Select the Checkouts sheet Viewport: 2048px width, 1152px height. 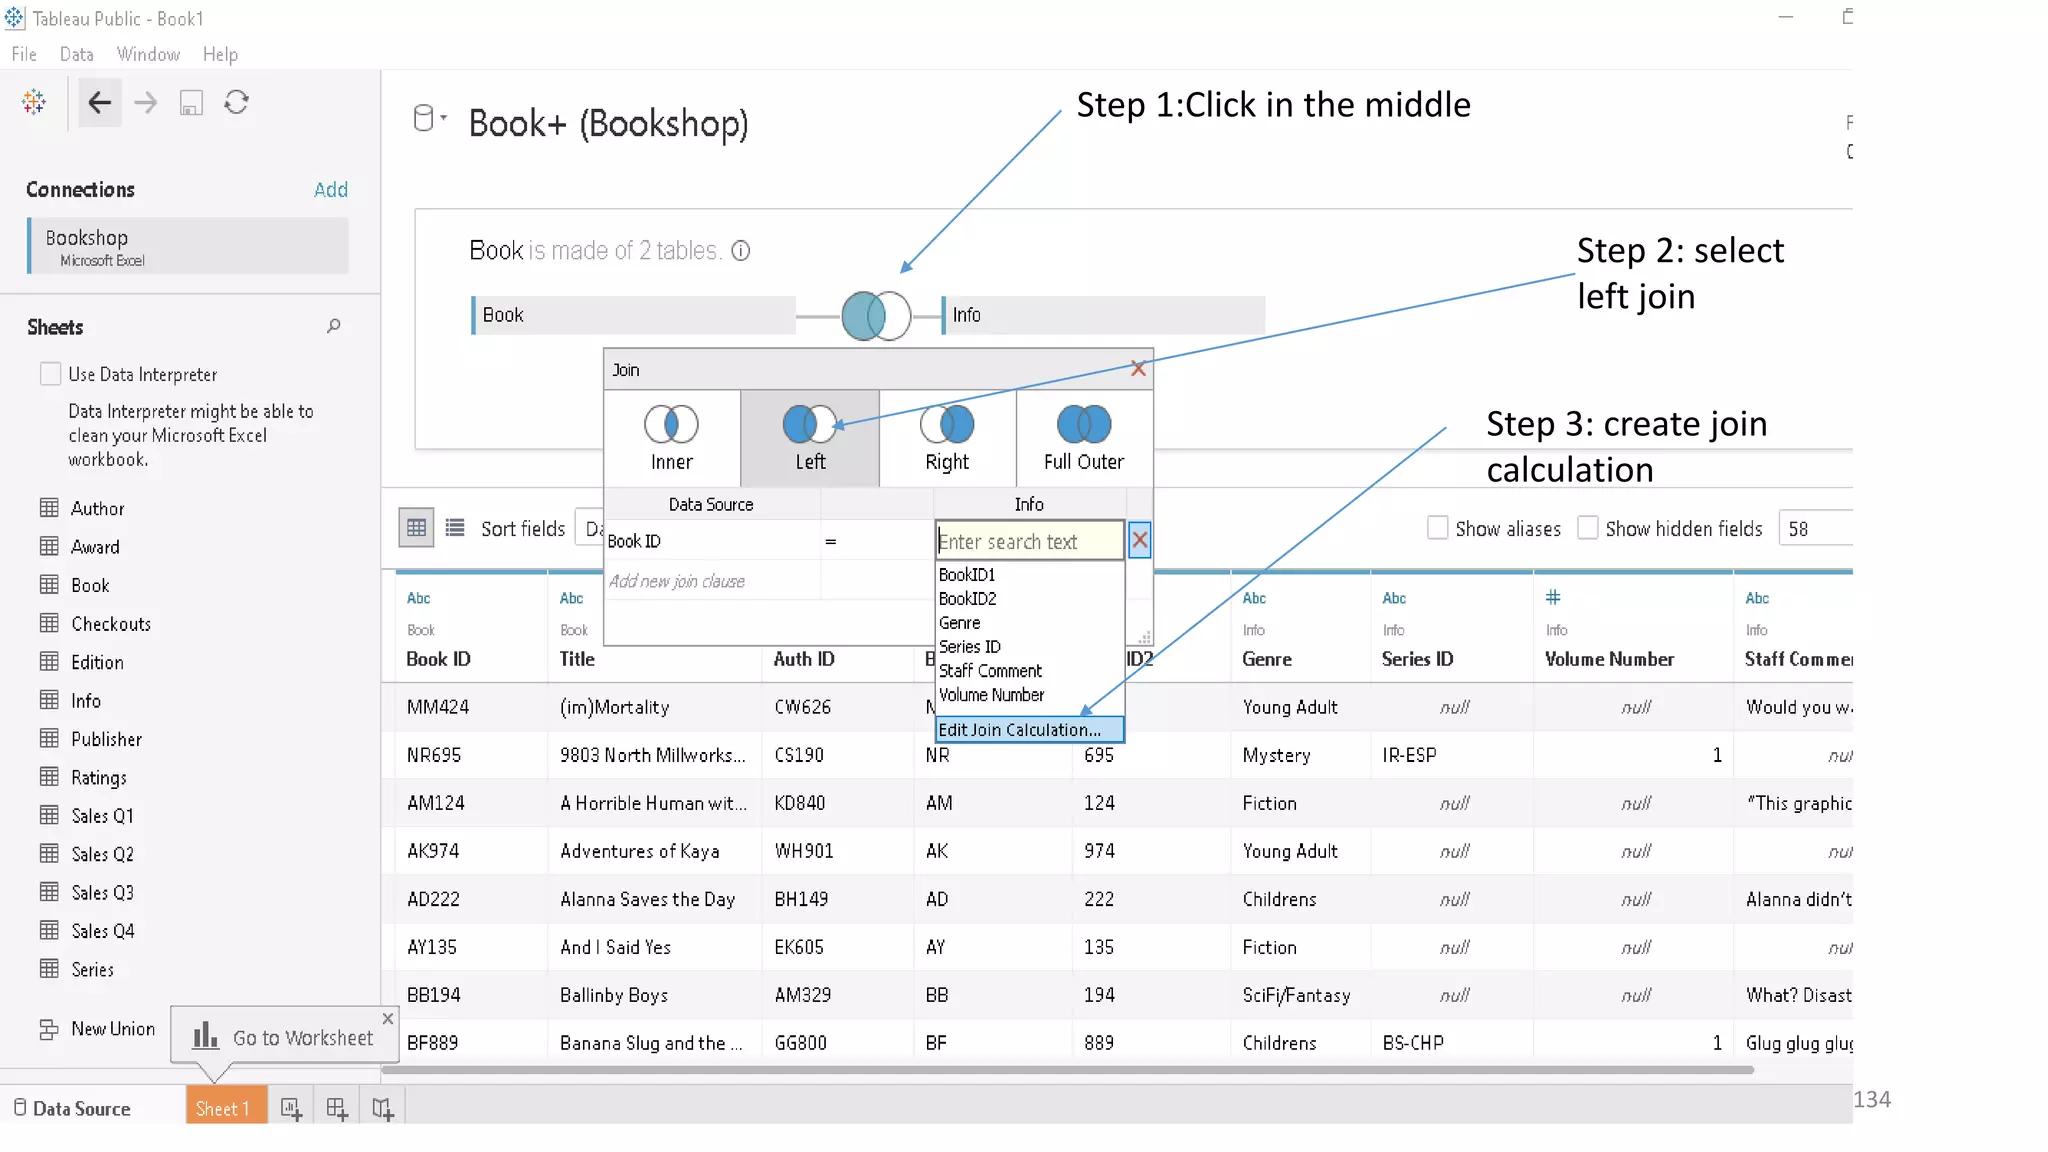(x=110, y=624)
